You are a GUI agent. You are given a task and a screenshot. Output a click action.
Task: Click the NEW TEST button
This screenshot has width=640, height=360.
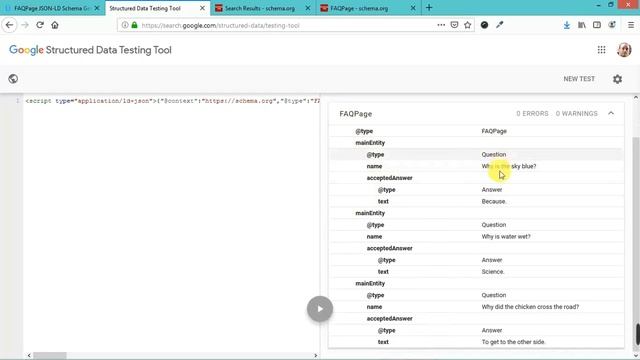pyautogui.click(x=579, y=79)
